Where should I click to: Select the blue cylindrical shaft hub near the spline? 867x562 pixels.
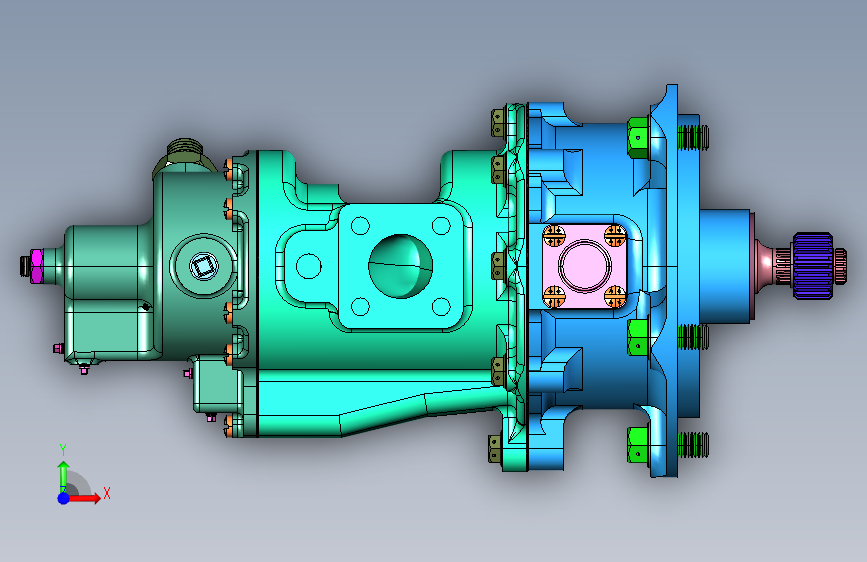(x=724, y=266)
